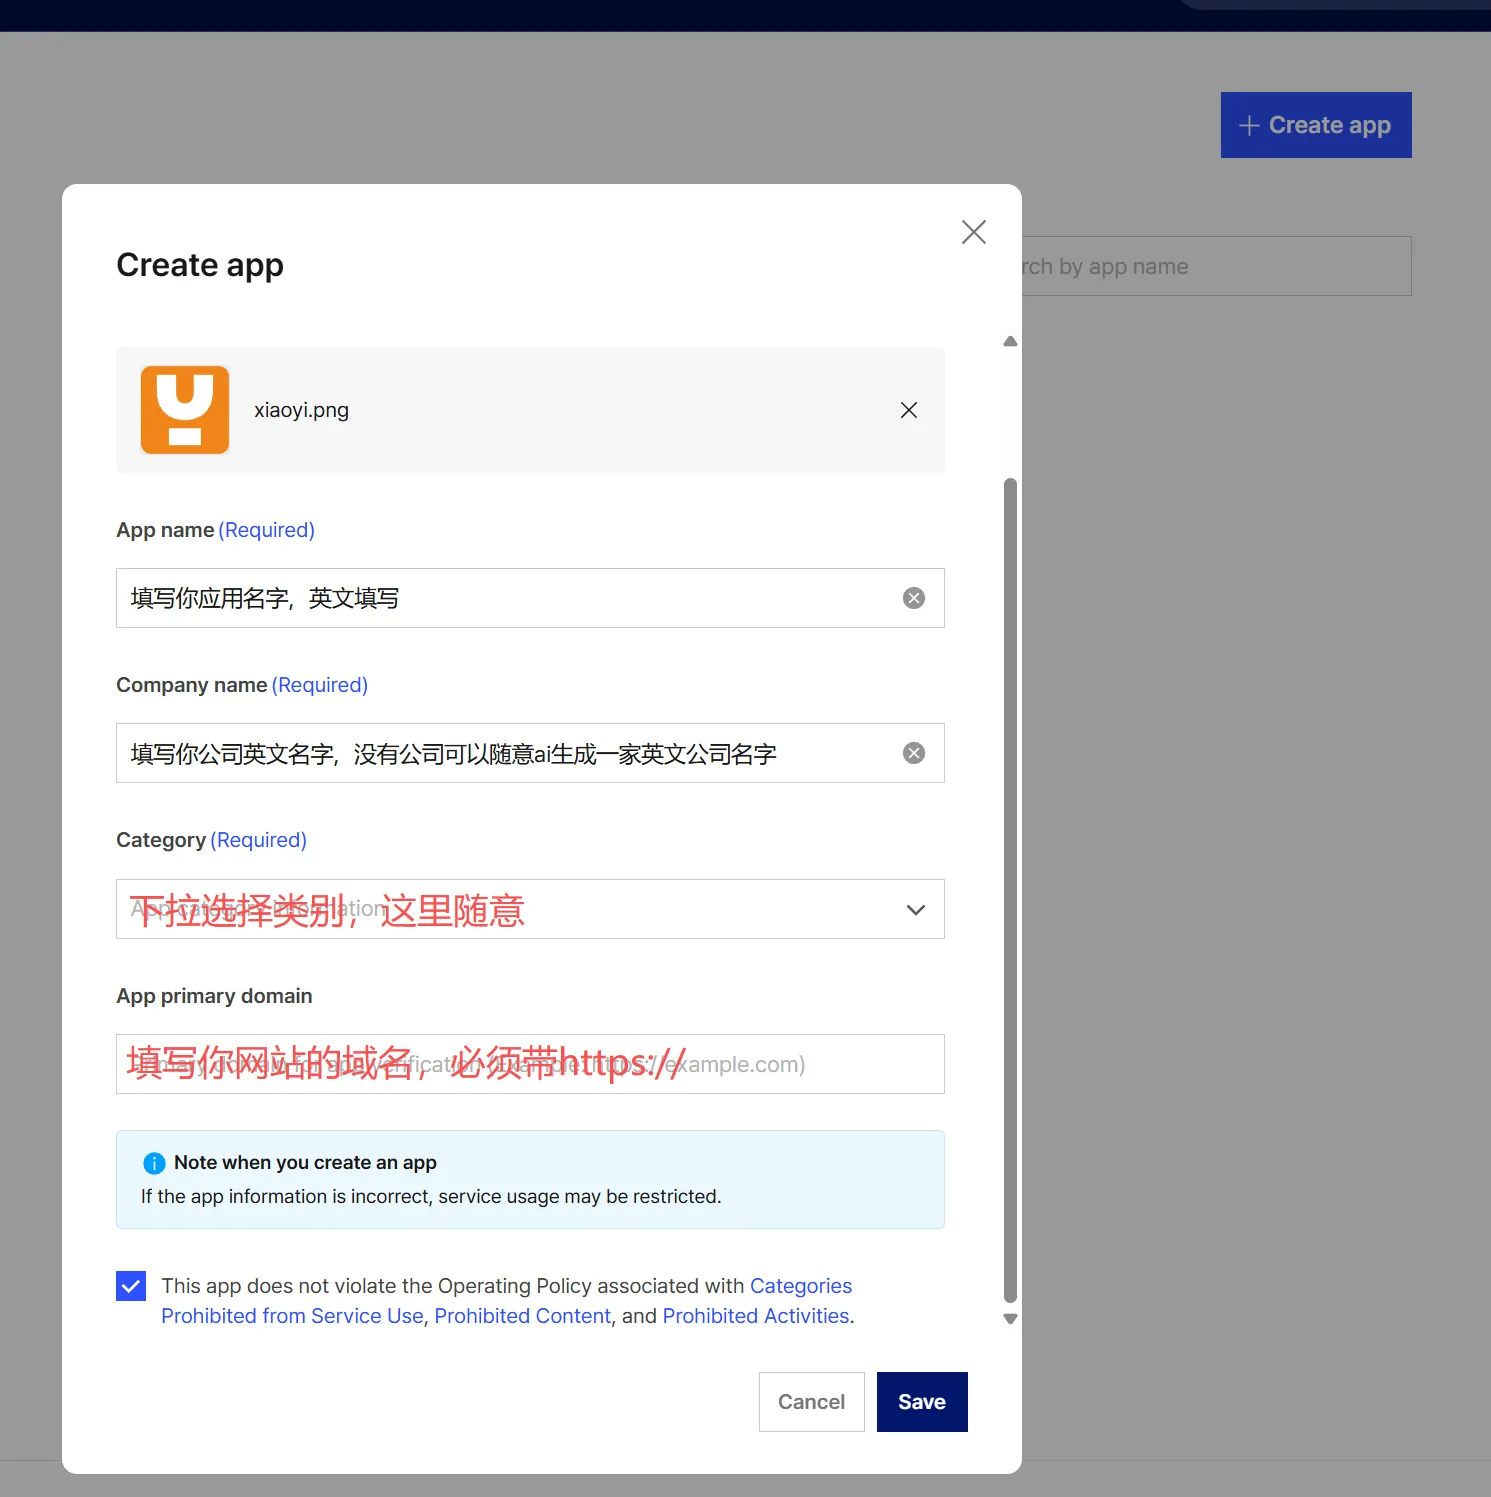Focus the Company name input field

[x=530, y=753]
